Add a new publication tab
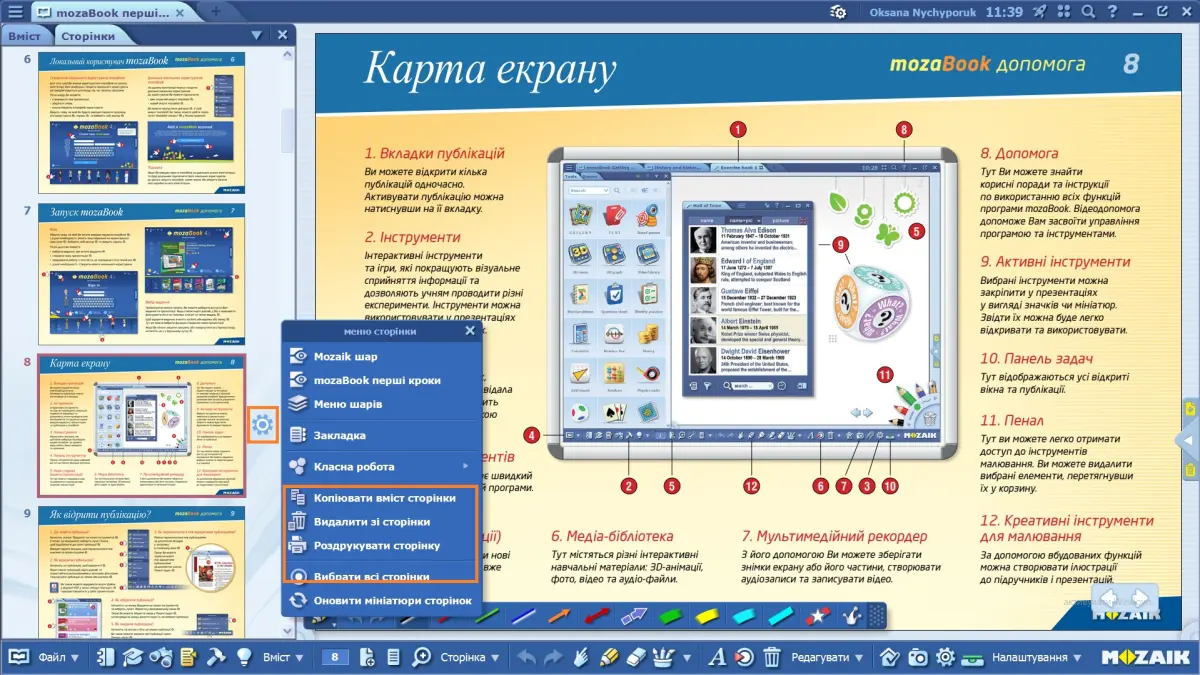 215,12
